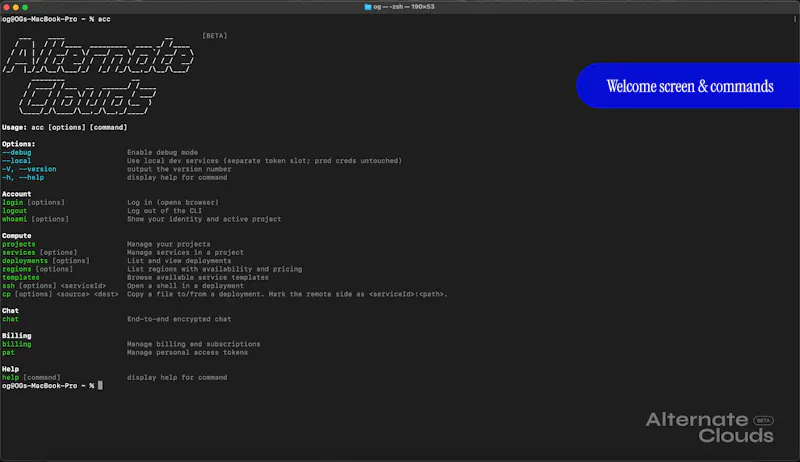The image size is (800, 462).
Task: Click the 'projects' command
Action: 18,244
